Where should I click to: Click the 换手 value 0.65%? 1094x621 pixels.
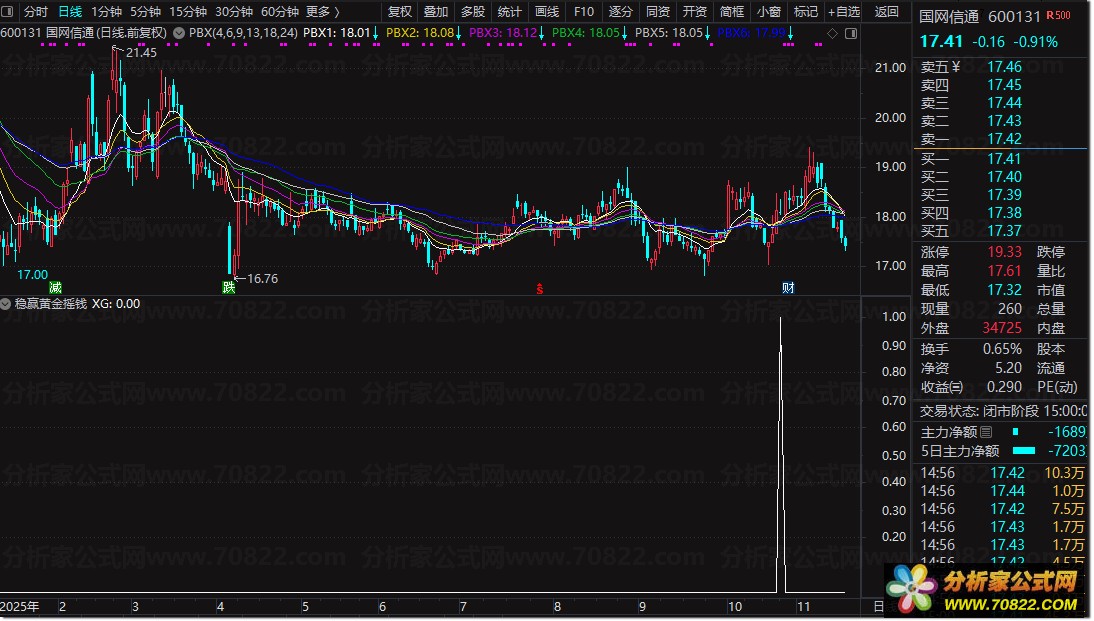(1002, 349)
